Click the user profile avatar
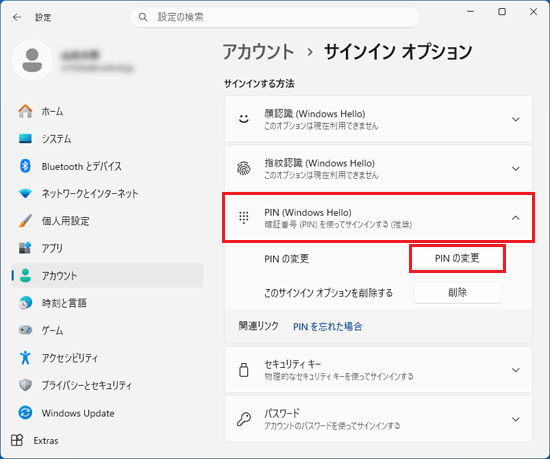This screenshot has width=550, height=459. tap(32, 60)
